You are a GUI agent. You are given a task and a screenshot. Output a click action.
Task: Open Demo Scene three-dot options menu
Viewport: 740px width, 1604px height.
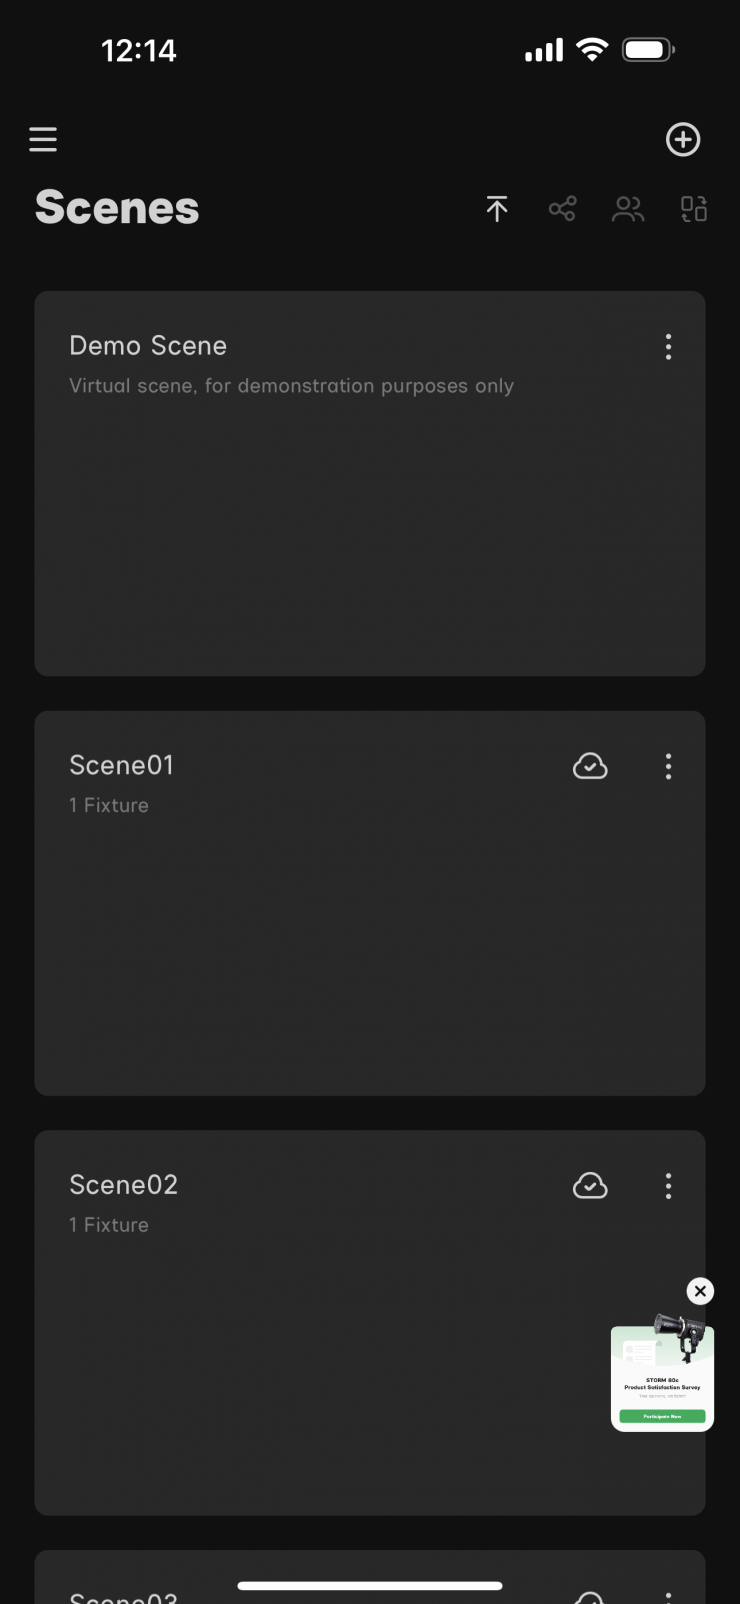pyautogui.click(x=668, y=347)
